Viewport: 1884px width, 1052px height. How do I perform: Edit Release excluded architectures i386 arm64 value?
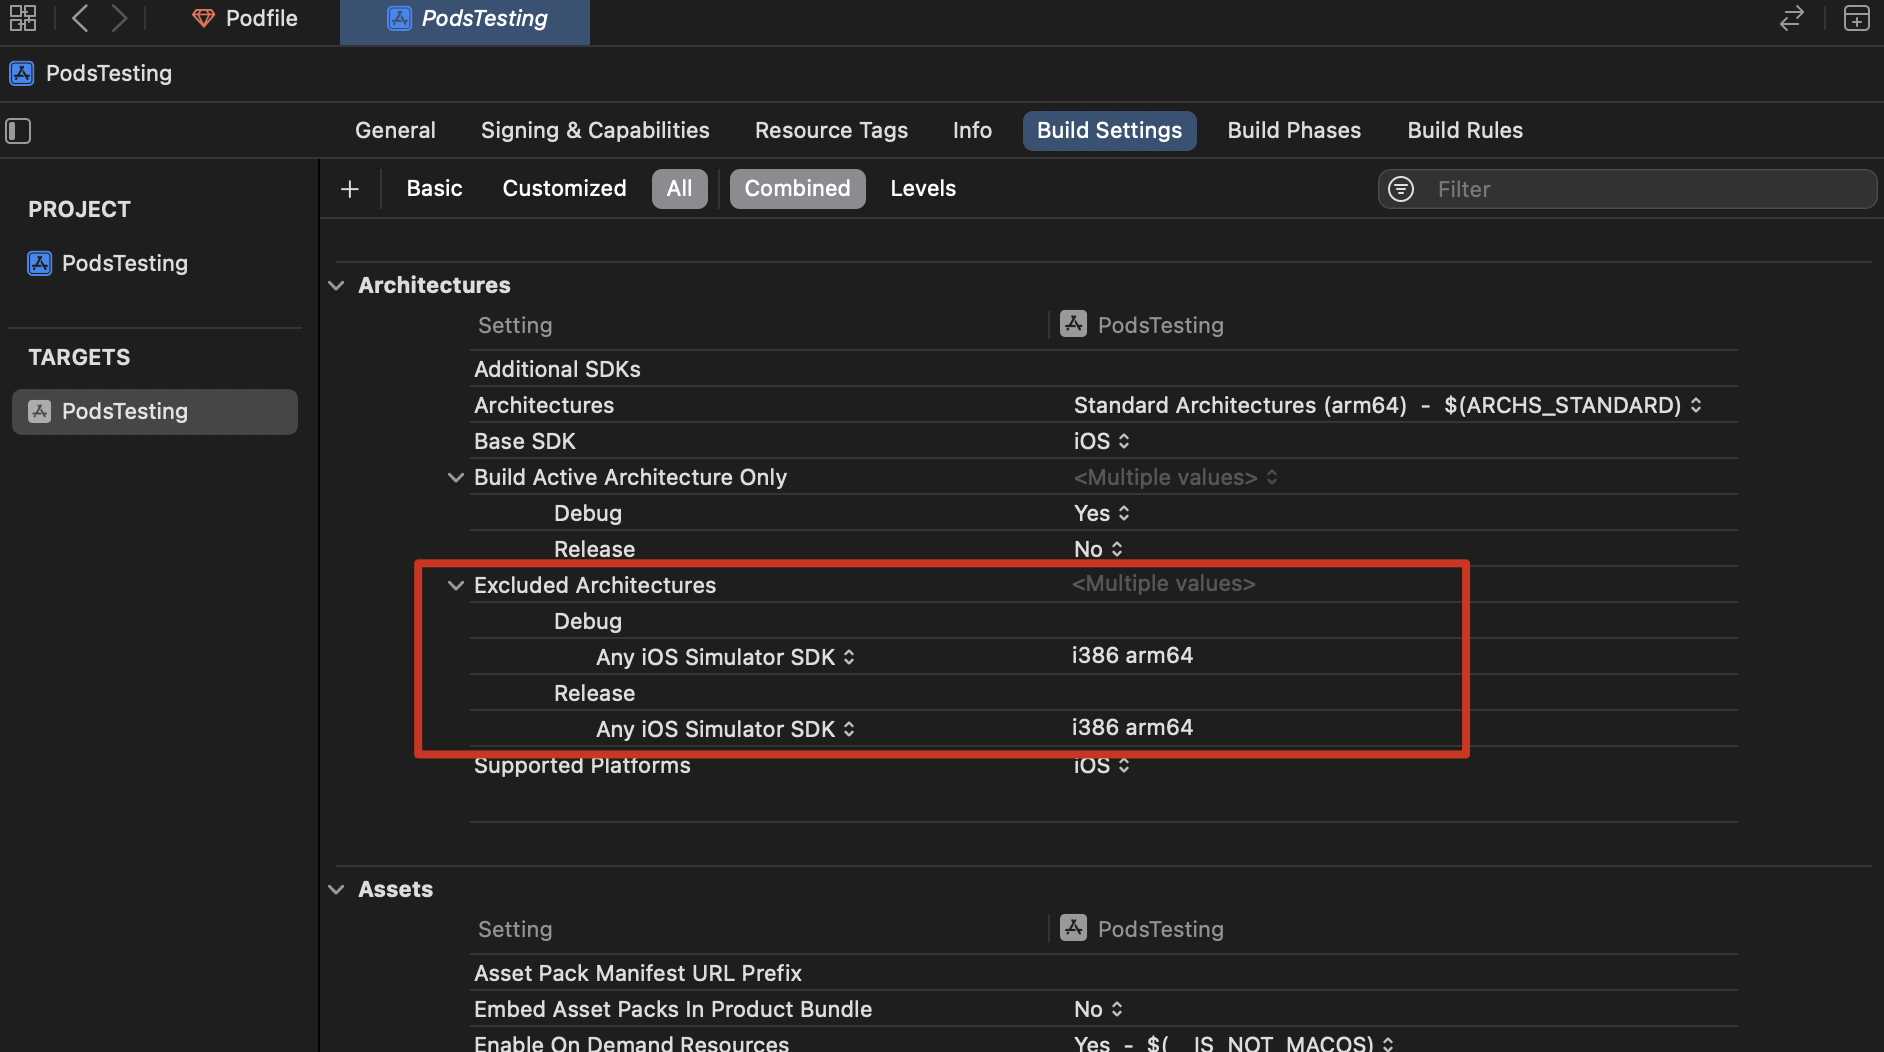coord(1132,727)
